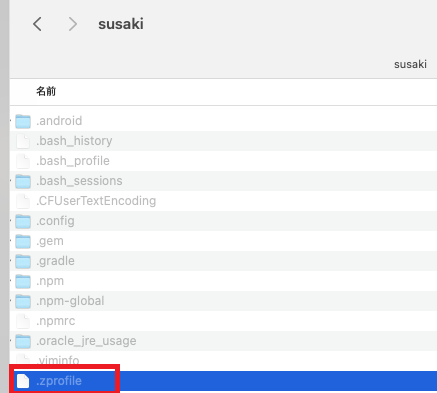Click the .bash_sessions folder icon
The height and width of the screenshot is (393, 437).
23,181
